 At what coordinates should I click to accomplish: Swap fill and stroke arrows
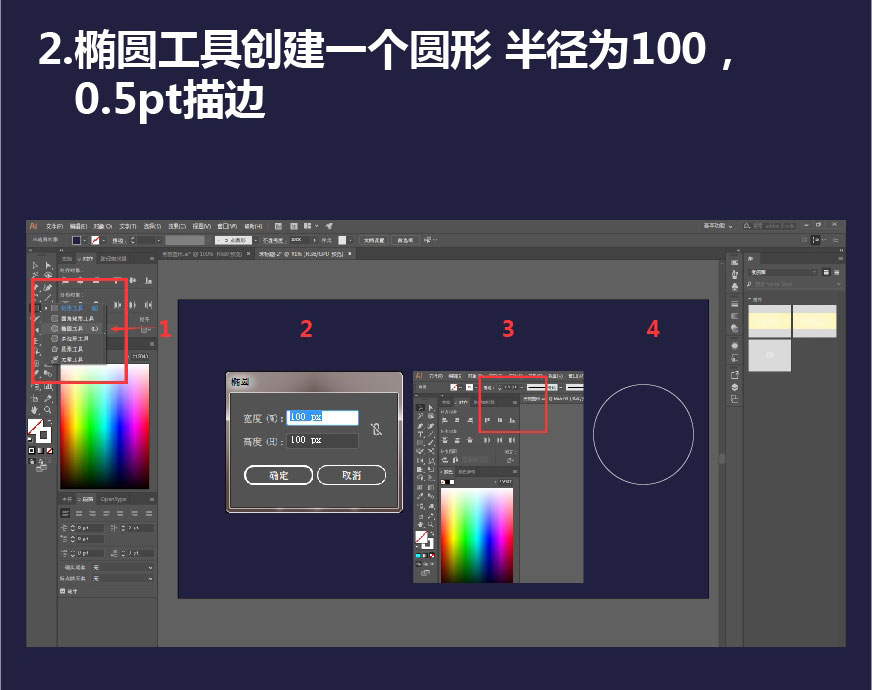(49, 423)
